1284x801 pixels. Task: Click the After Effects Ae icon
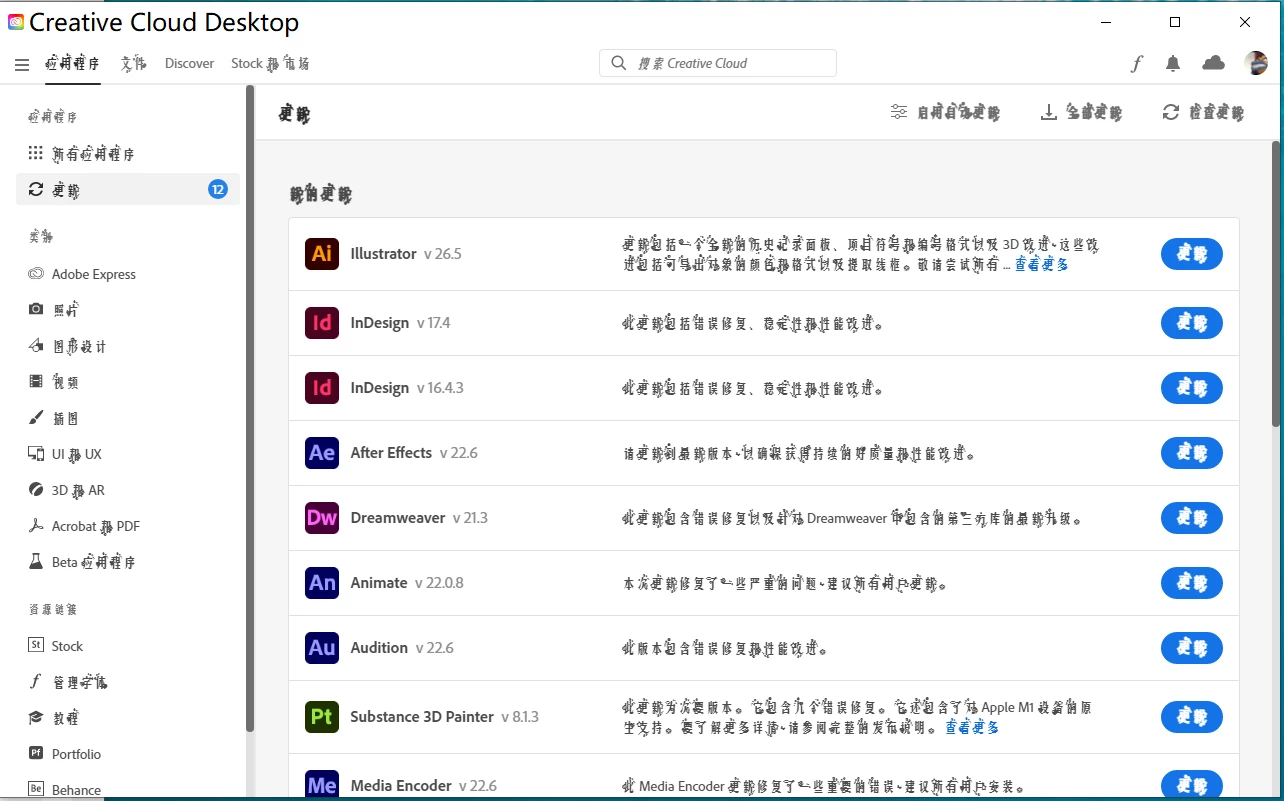click(x=322, y=453)
